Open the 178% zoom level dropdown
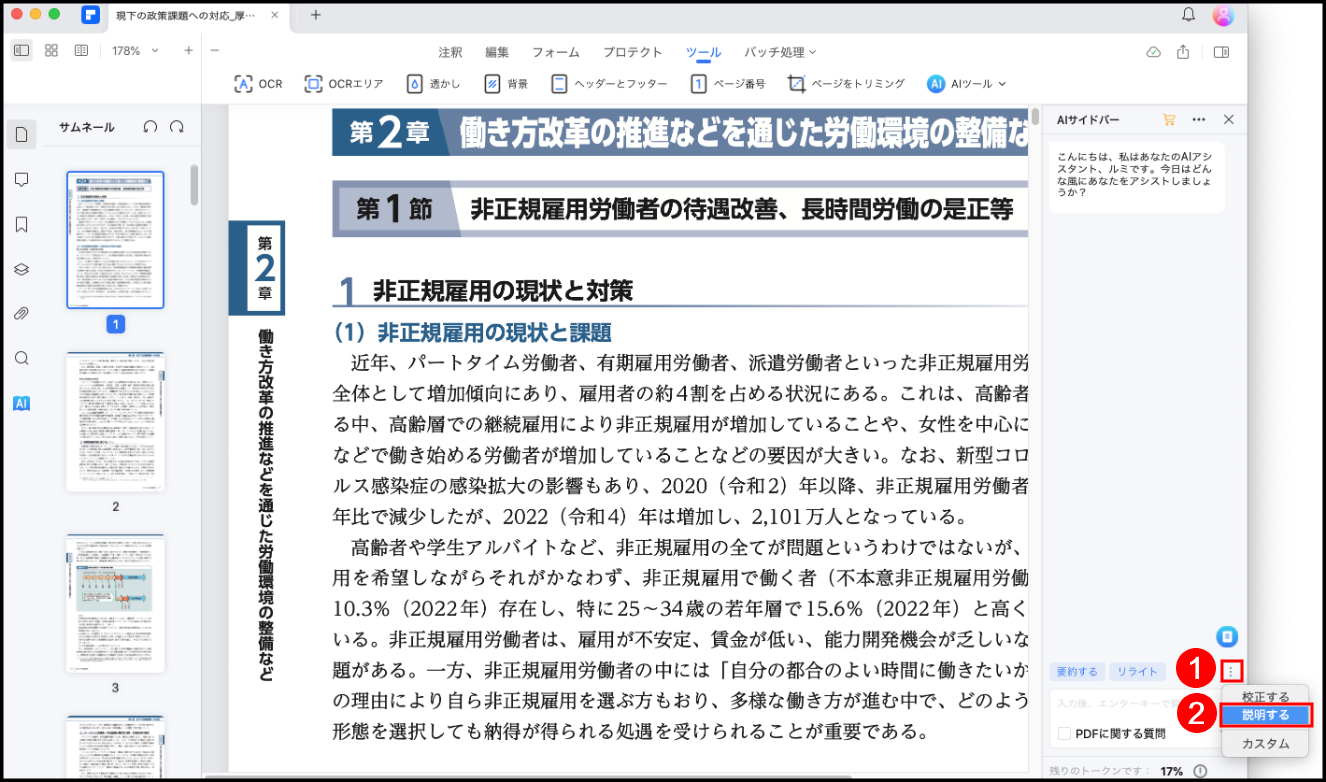The image size is (1326, 782). 134,50
